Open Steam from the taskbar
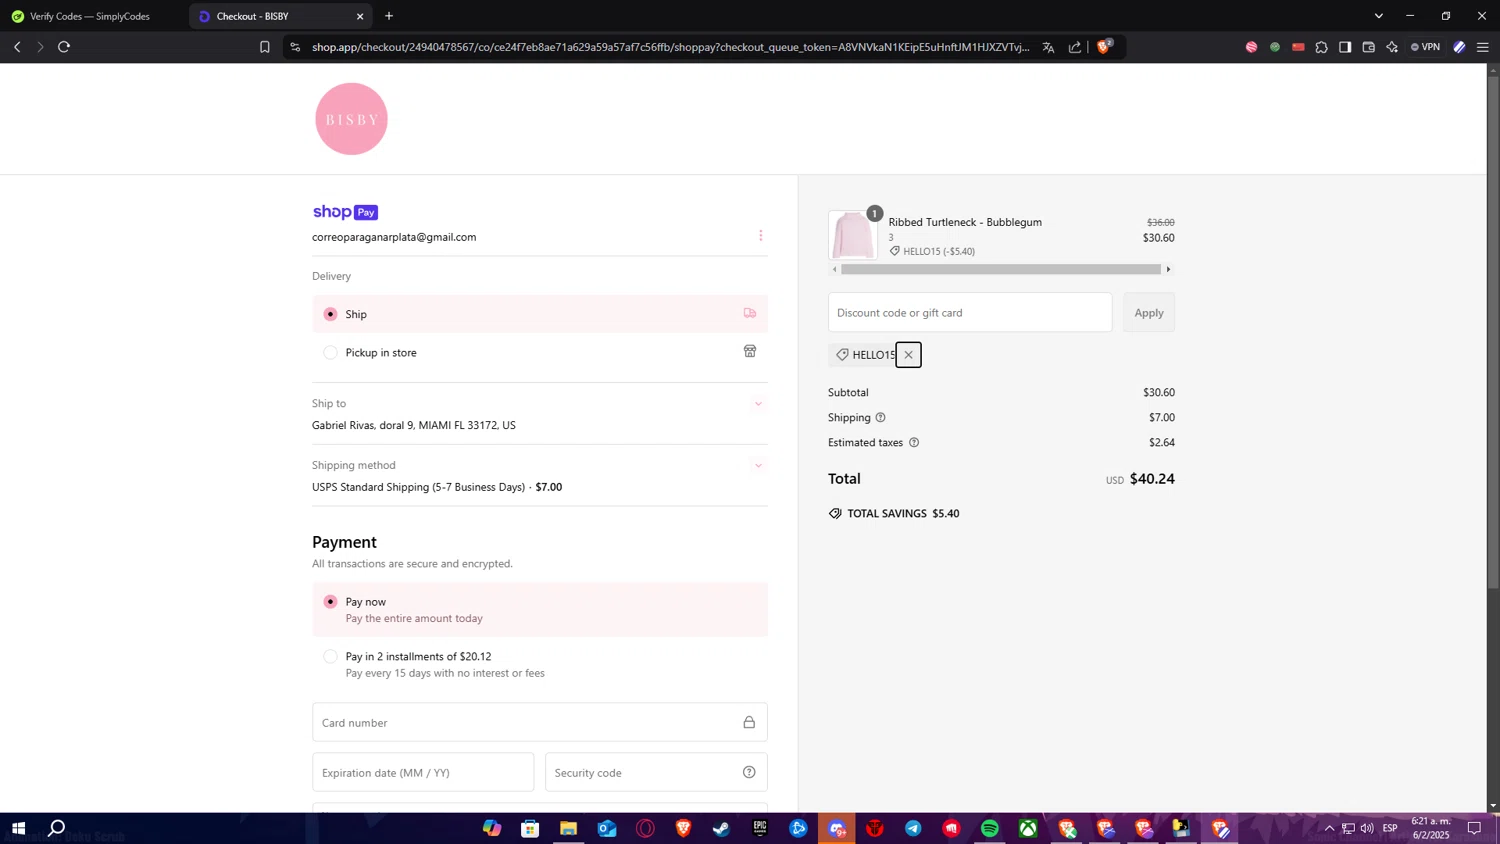 [x=721, y=828]
